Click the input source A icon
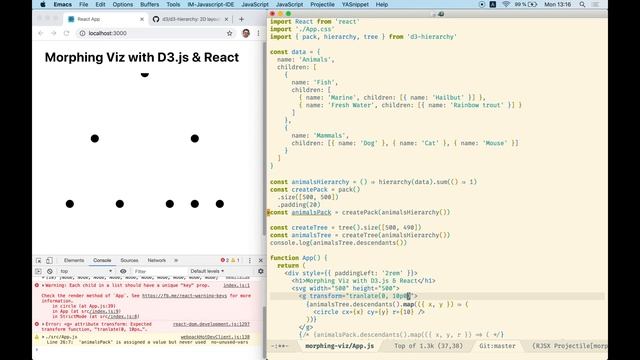Image resolution: width=640 pixels, height=360 pixels. [x=493, y=4]
